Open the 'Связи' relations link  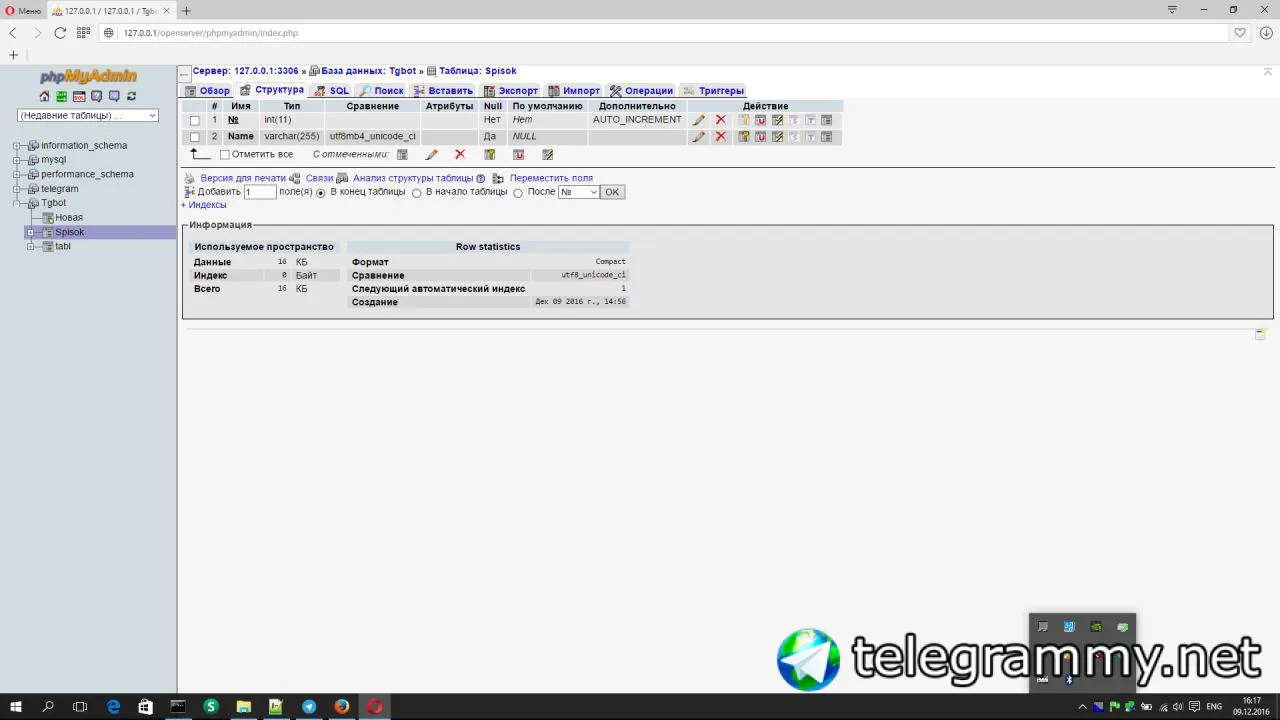tap(319, 179)
